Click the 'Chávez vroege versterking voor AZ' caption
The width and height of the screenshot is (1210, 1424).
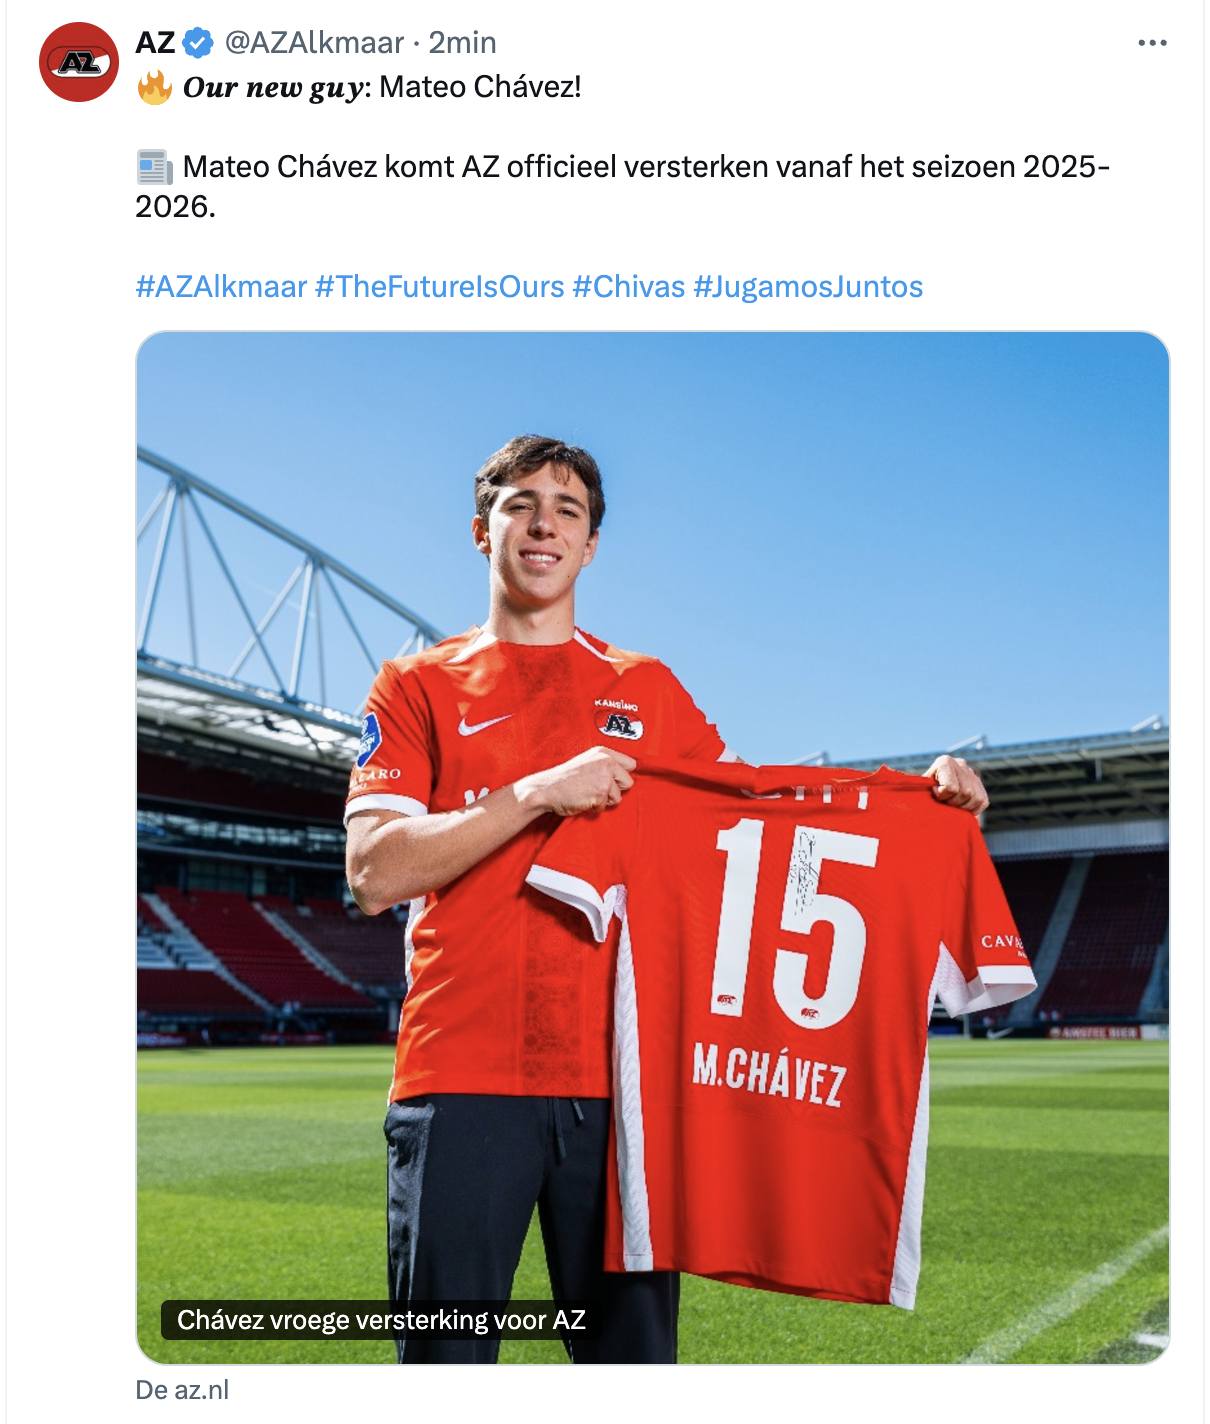[x=381, y=1320]
